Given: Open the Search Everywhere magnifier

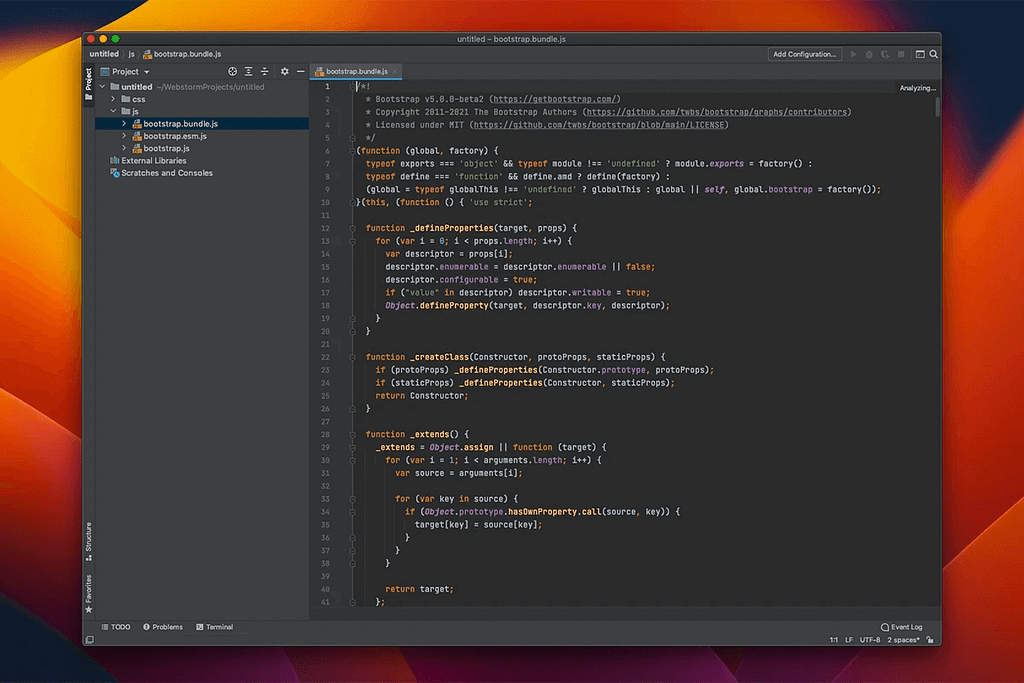Looking at the screenshot, I should [x=935, y=54].
